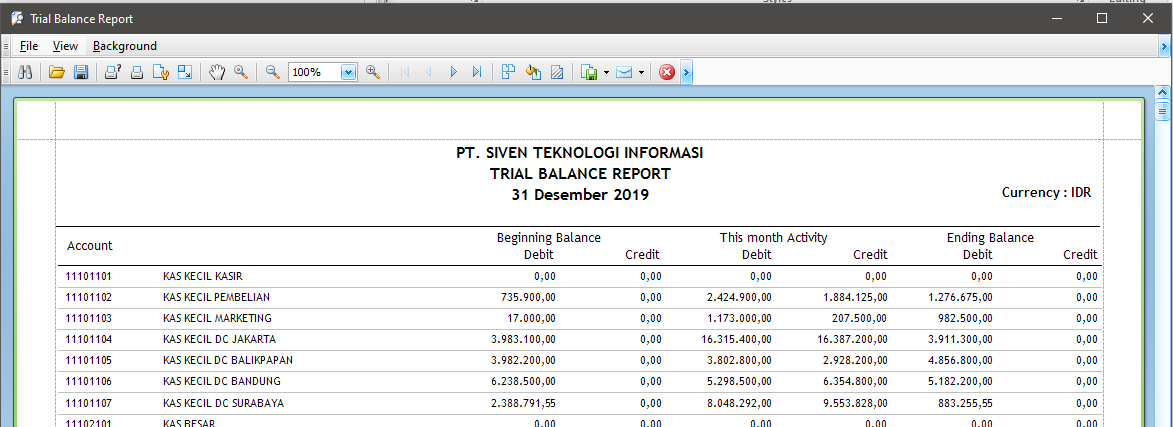
Task: Select the Magnifier tool
Action: (x=241, y=72)
